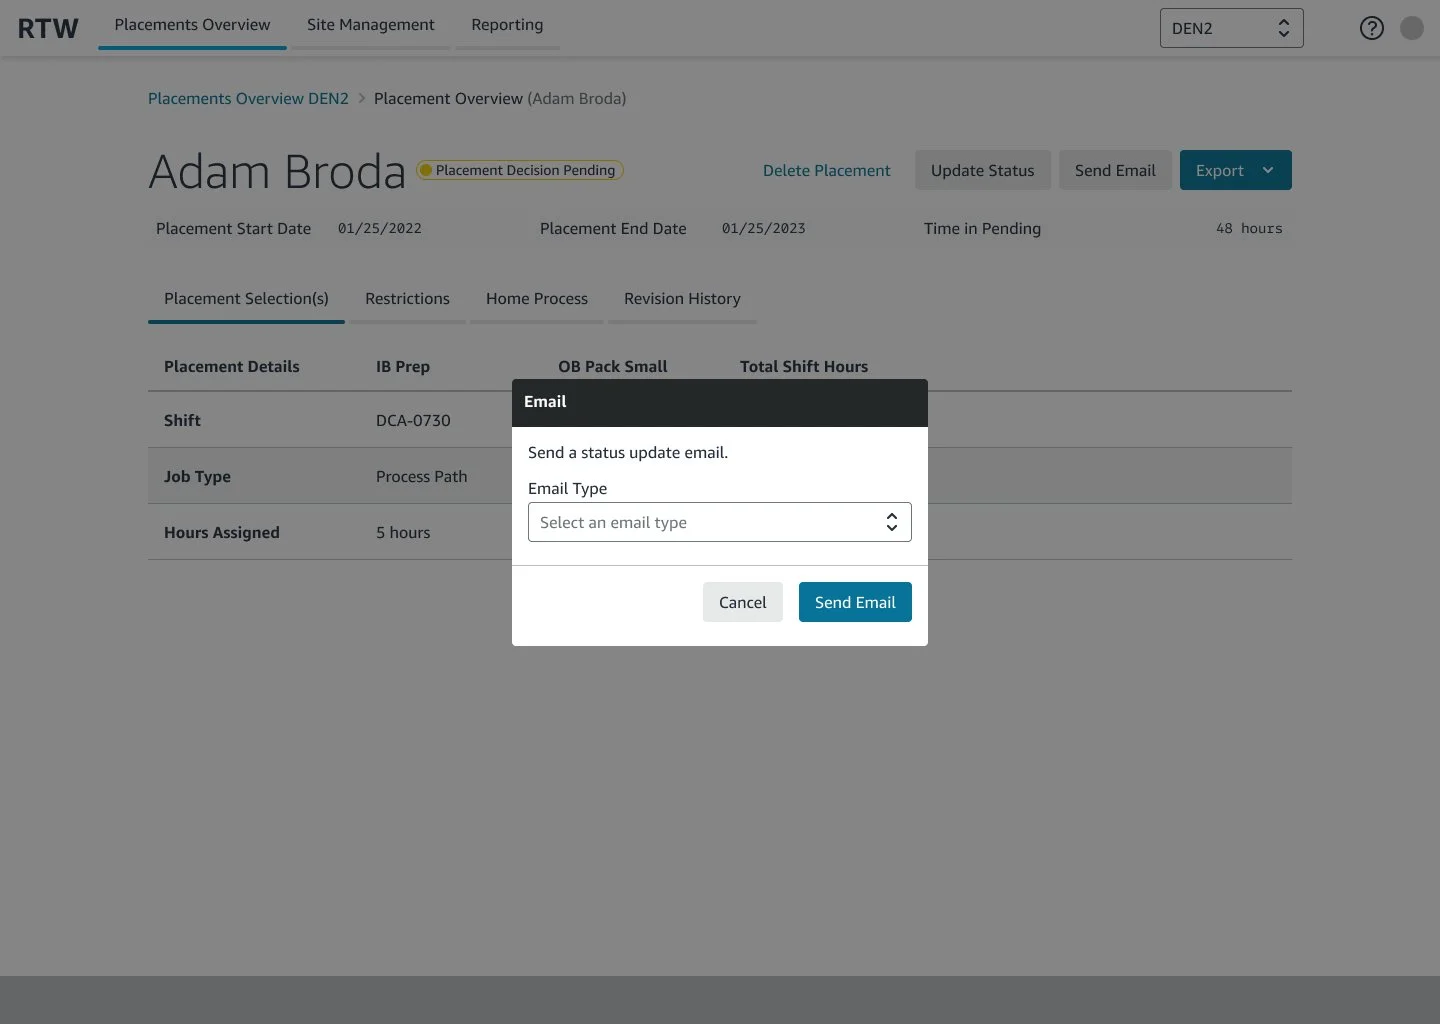Click the Job Type row label

(197, 477)
